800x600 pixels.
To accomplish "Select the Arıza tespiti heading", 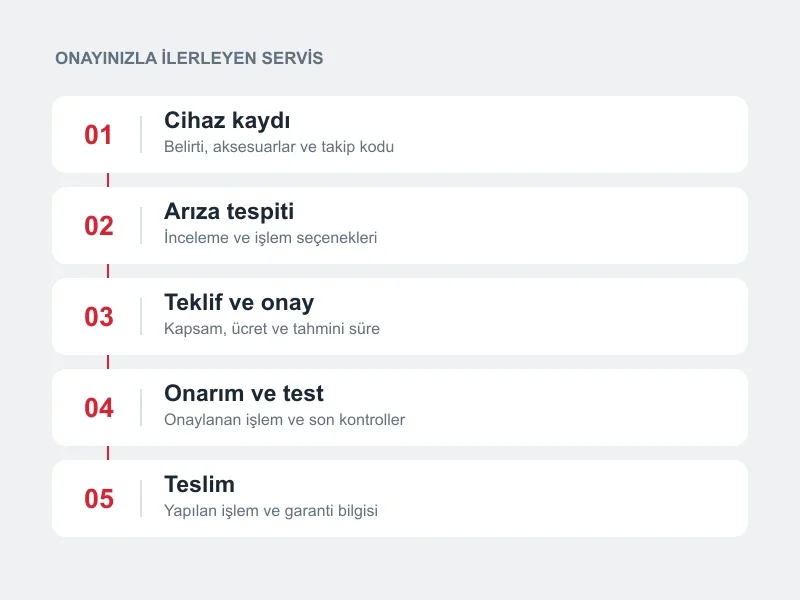I will click(229, 212).
